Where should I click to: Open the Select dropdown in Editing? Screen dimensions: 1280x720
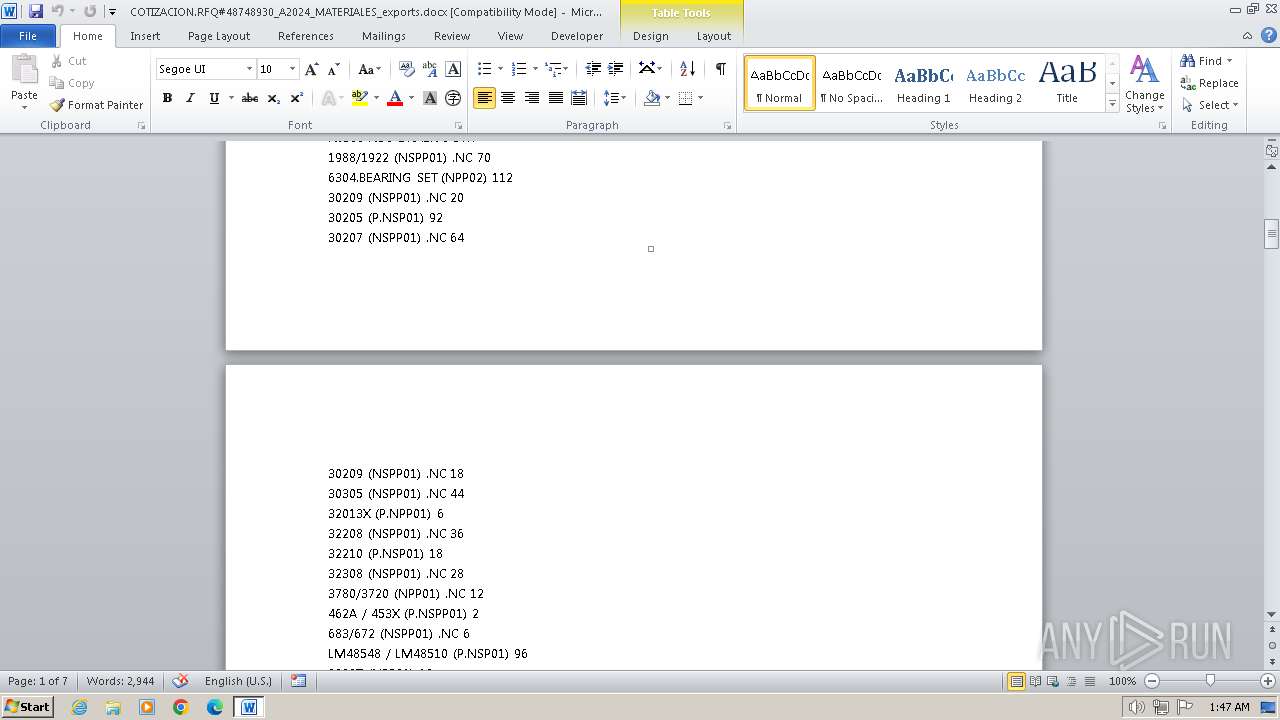pyautogui.click(x=1210, y=105)
